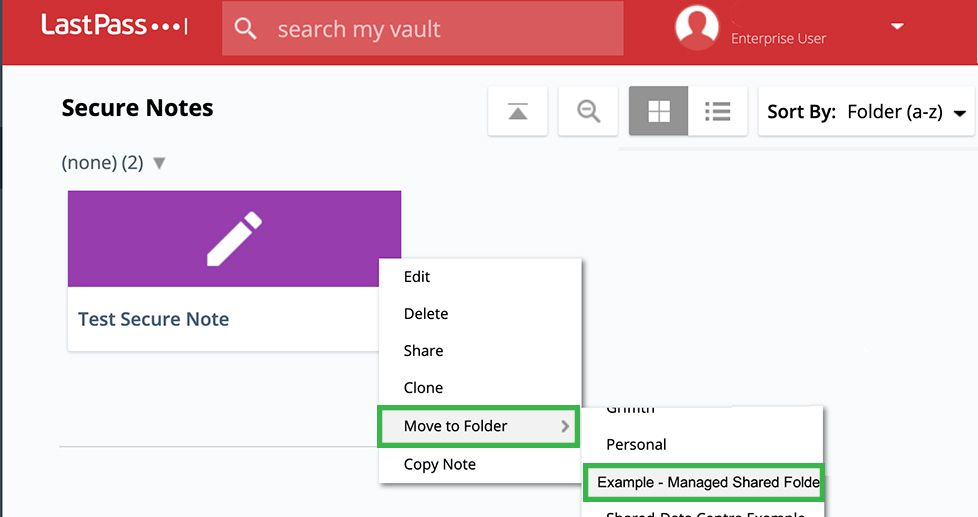Switch to list view
The height and width of the screenshot is (517, 978).
point(717,112)
